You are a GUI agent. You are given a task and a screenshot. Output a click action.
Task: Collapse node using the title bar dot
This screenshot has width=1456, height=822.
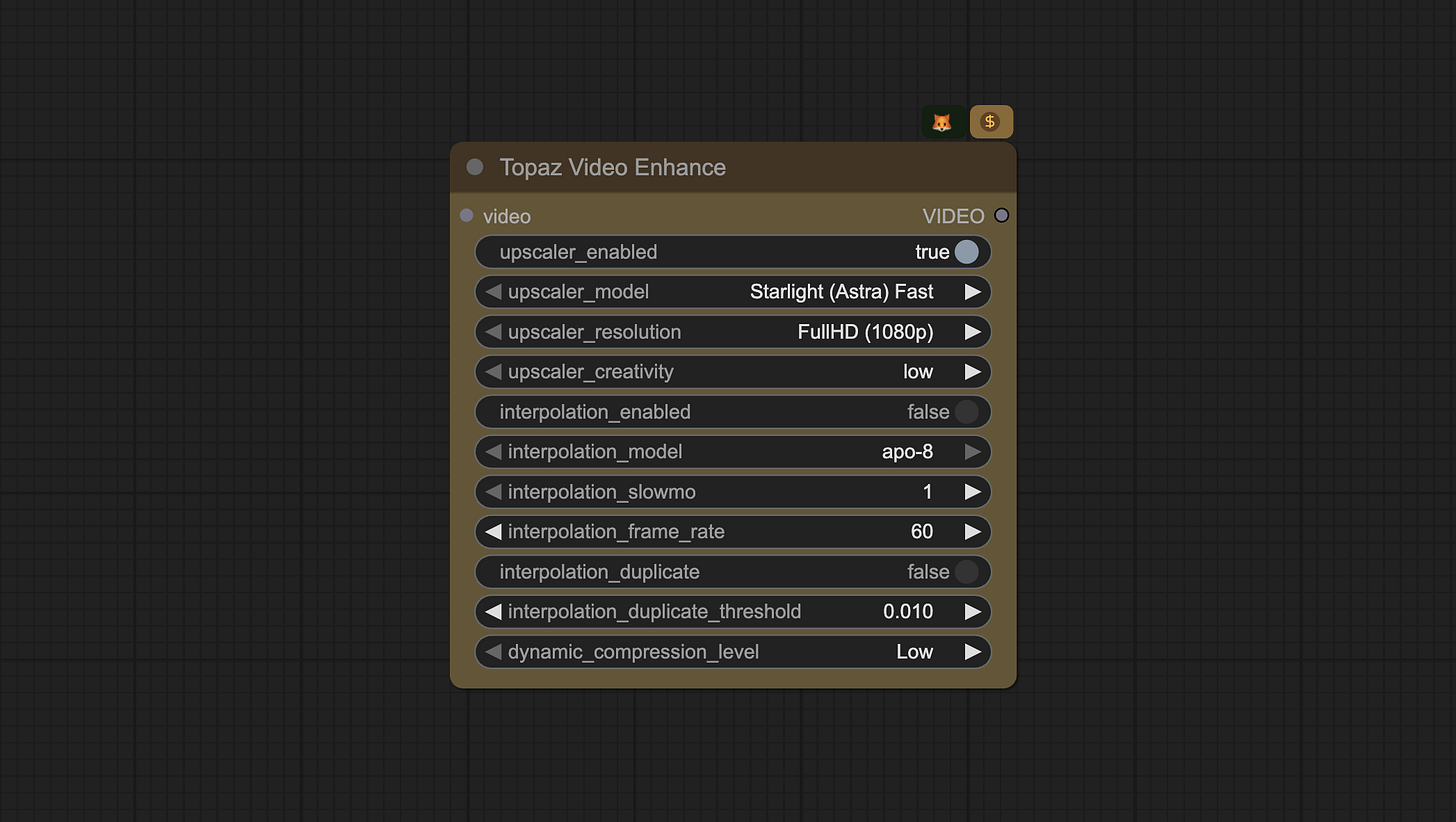click(x=475, y=167)
